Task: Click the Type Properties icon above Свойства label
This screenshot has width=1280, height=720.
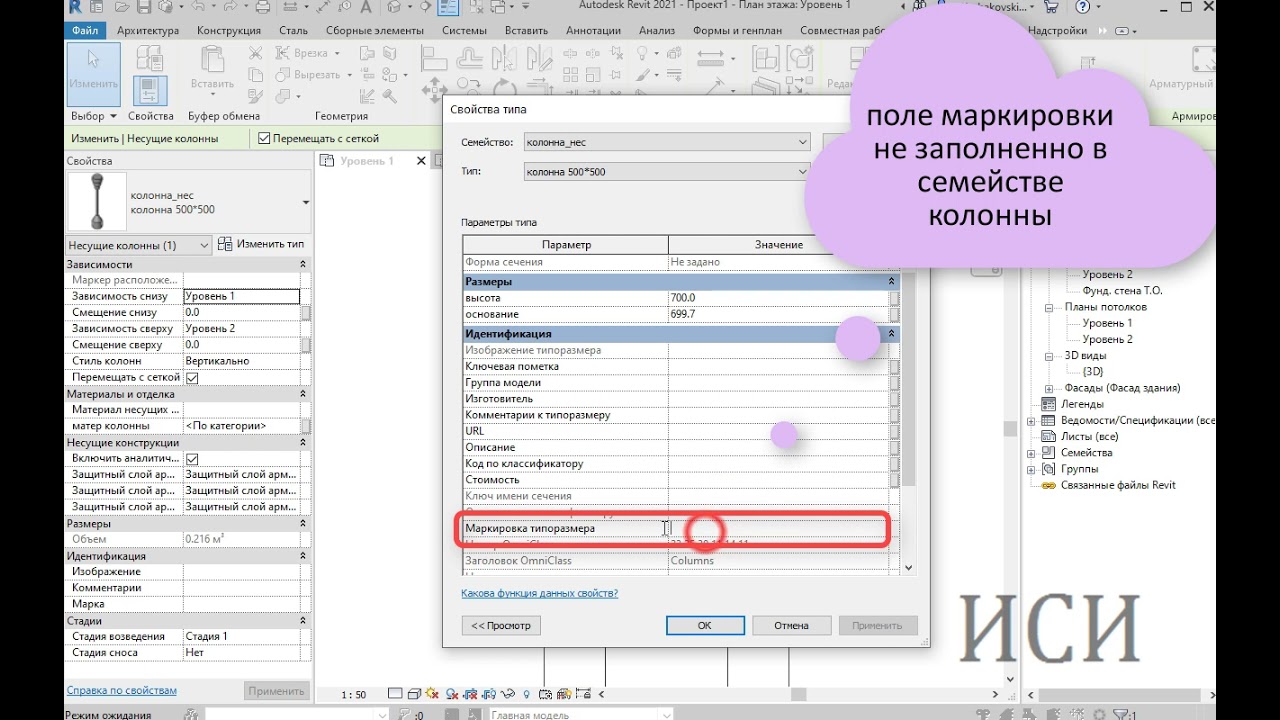Action: click(150, 59)
